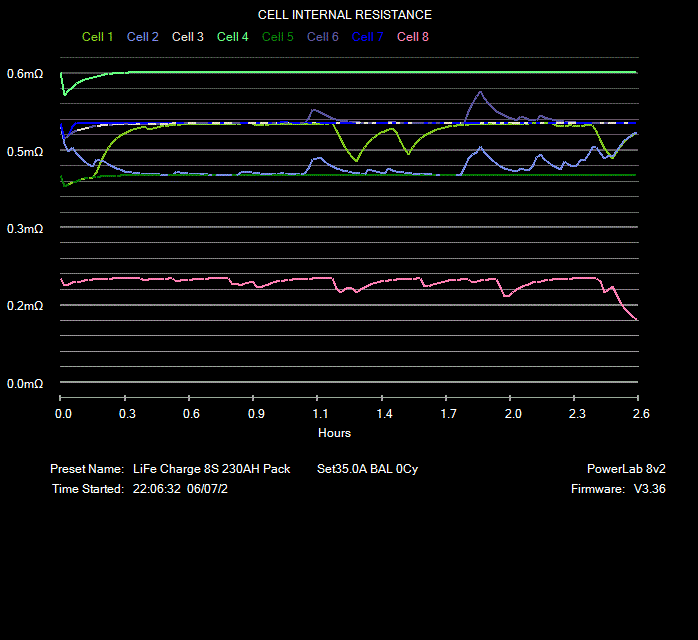Toggle Cell 1 in the legend
Viewport: 698px width, 640px height.
97,37
